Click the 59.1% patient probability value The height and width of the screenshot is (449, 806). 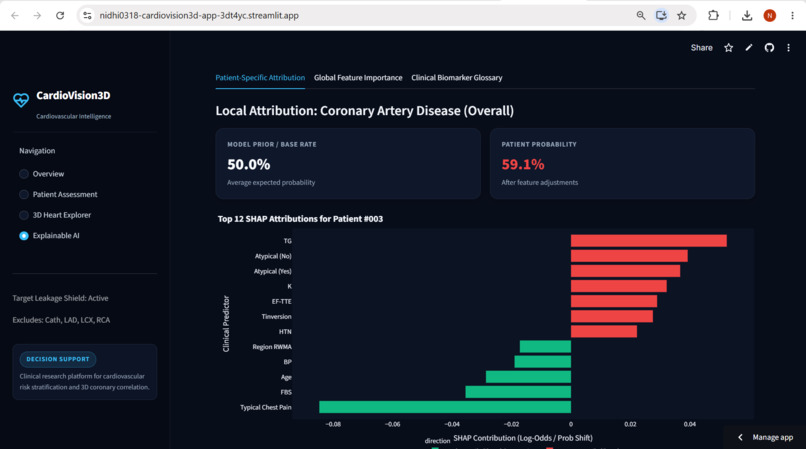tap(523, 165)
